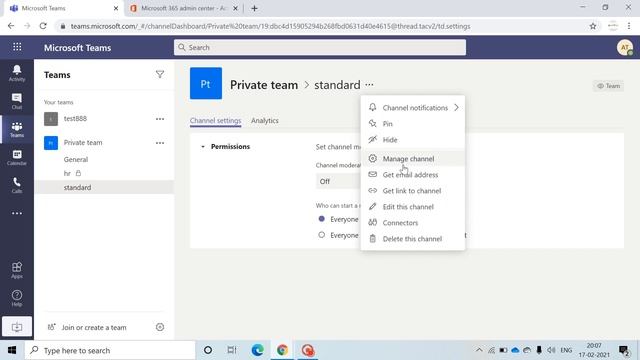Image resolution: width=640 pixels, height=360 pixels.
Task: Open the Calendar app icon
Action: pyautogui.click(x=17, y=157)
